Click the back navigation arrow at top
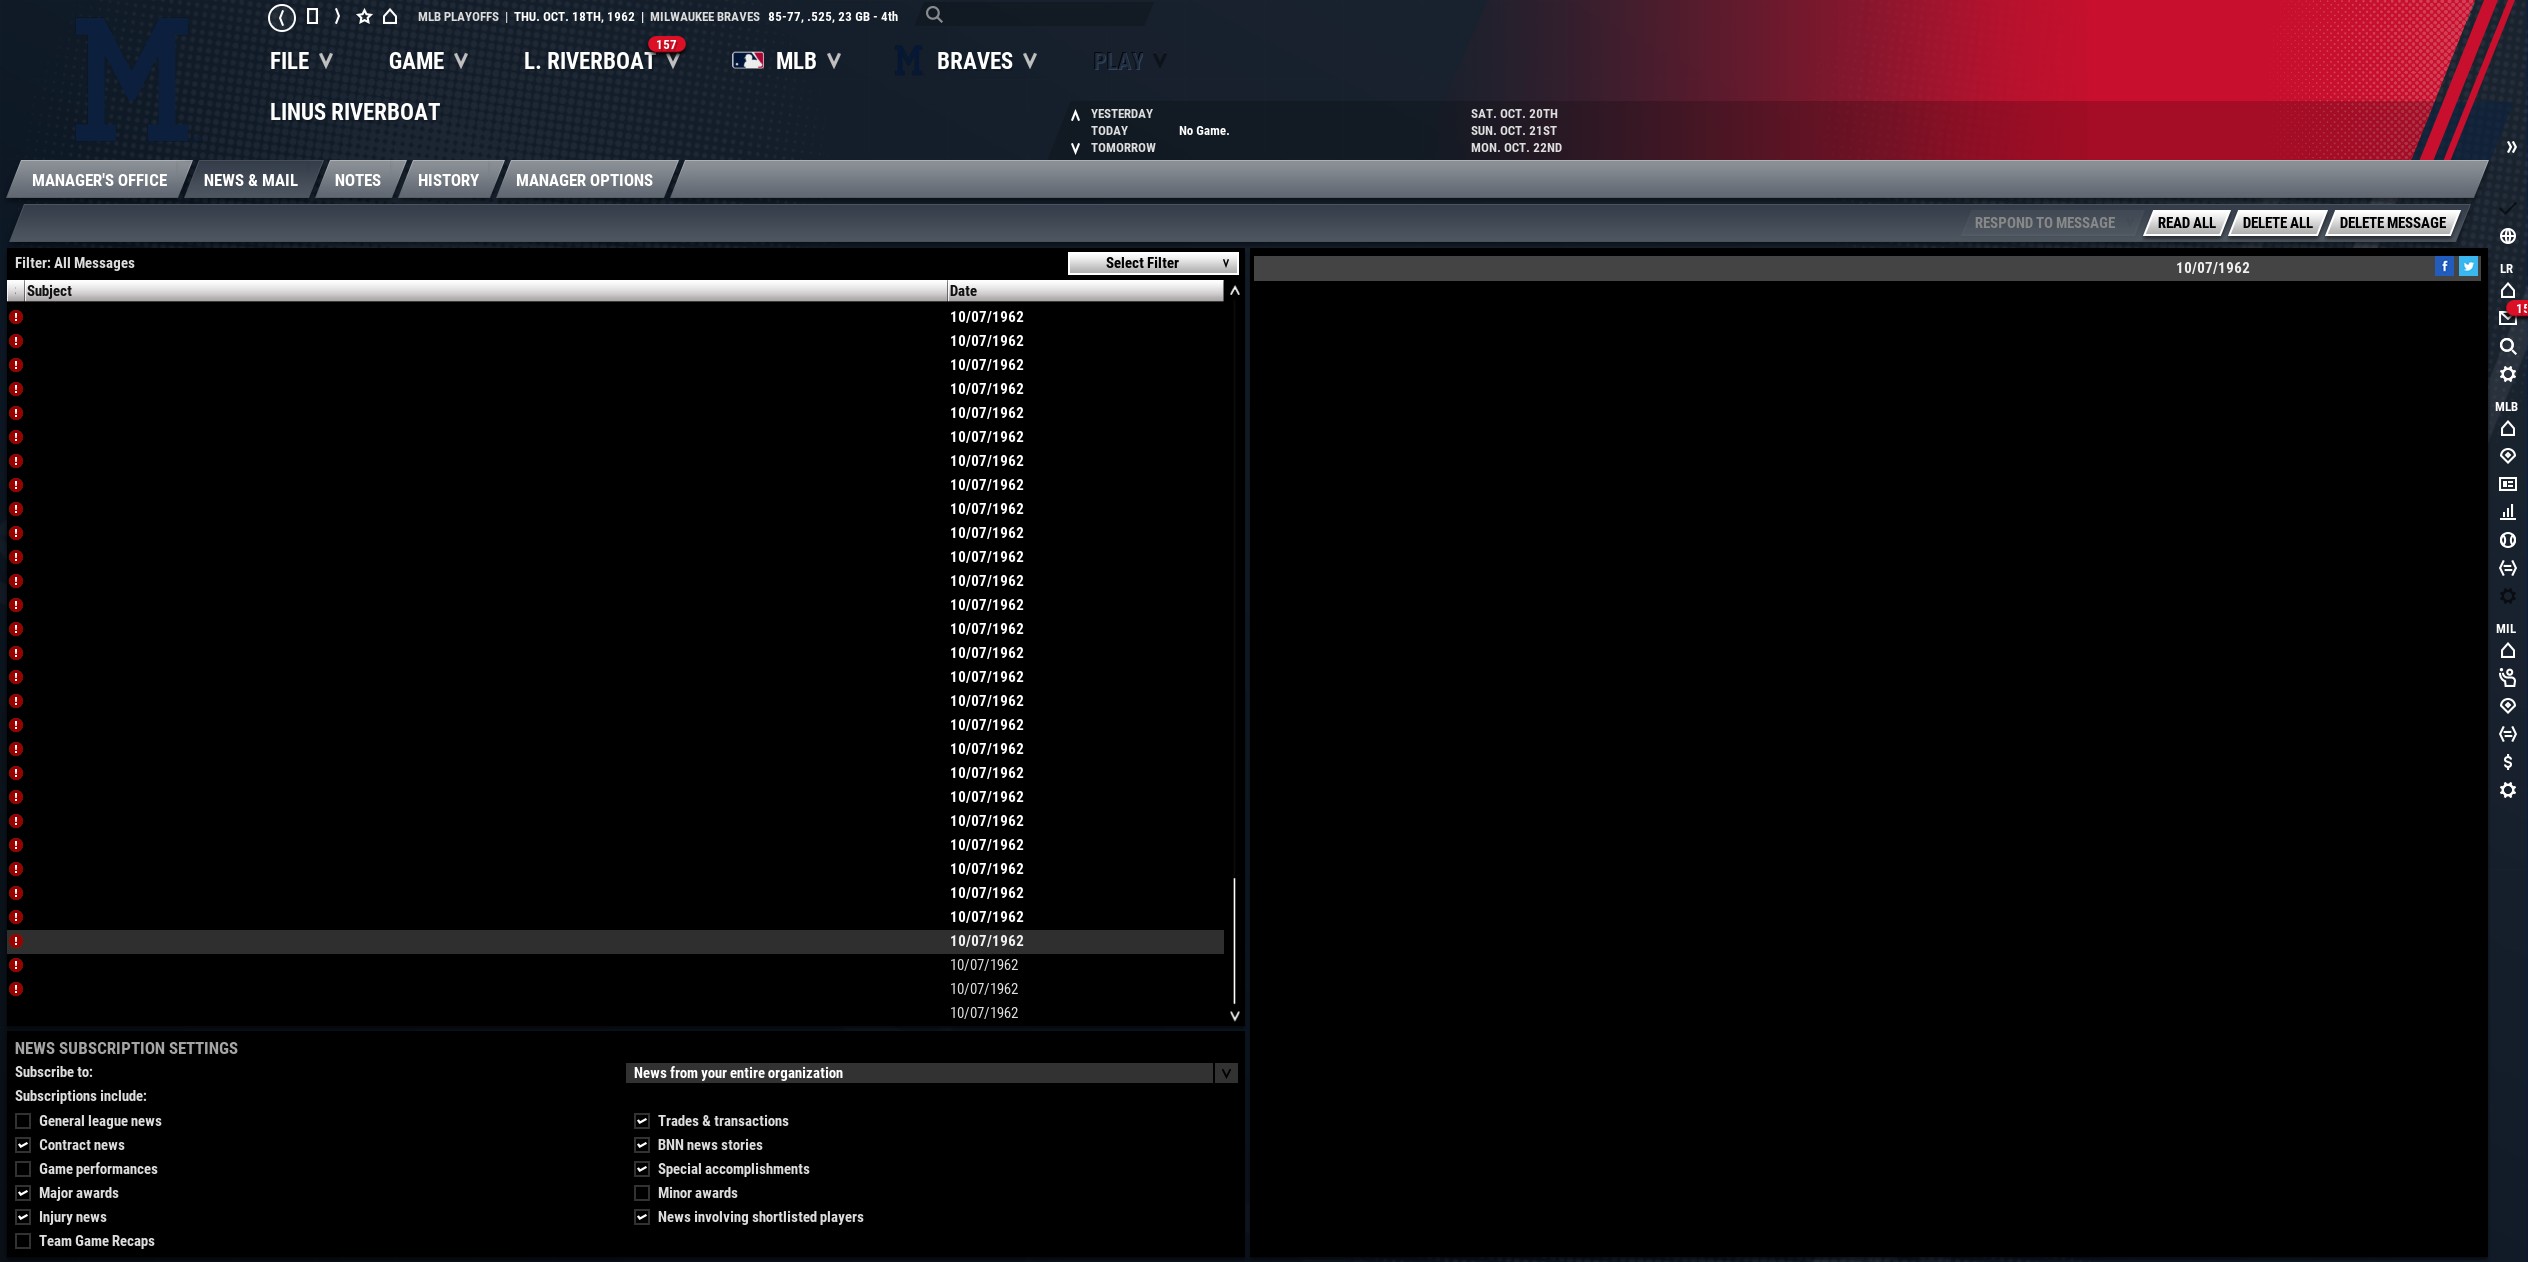 282,16
